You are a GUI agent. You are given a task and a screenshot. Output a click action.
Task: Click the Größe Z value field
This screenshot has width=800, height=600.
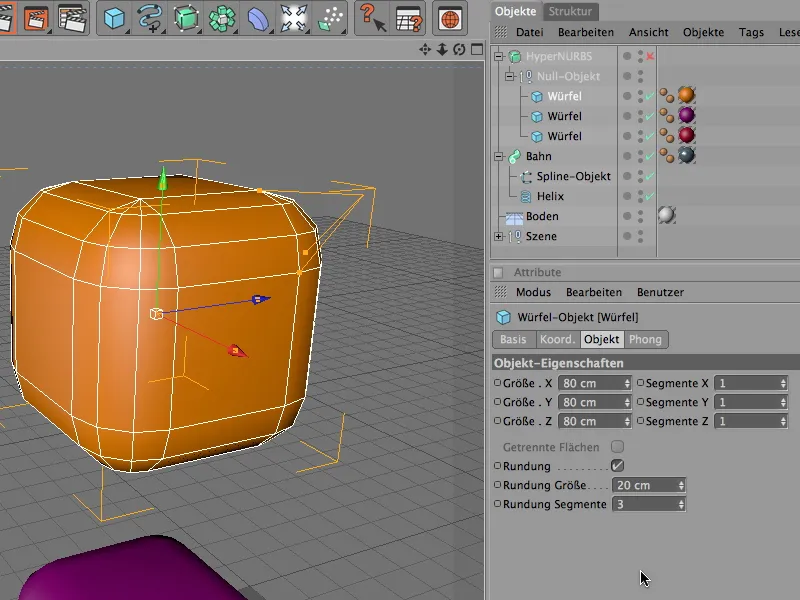tap(594, 421)
